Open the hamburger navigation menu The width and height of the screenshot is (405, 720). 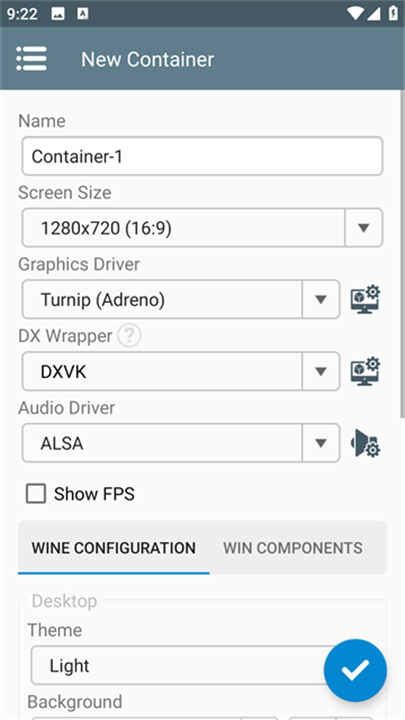31,59
